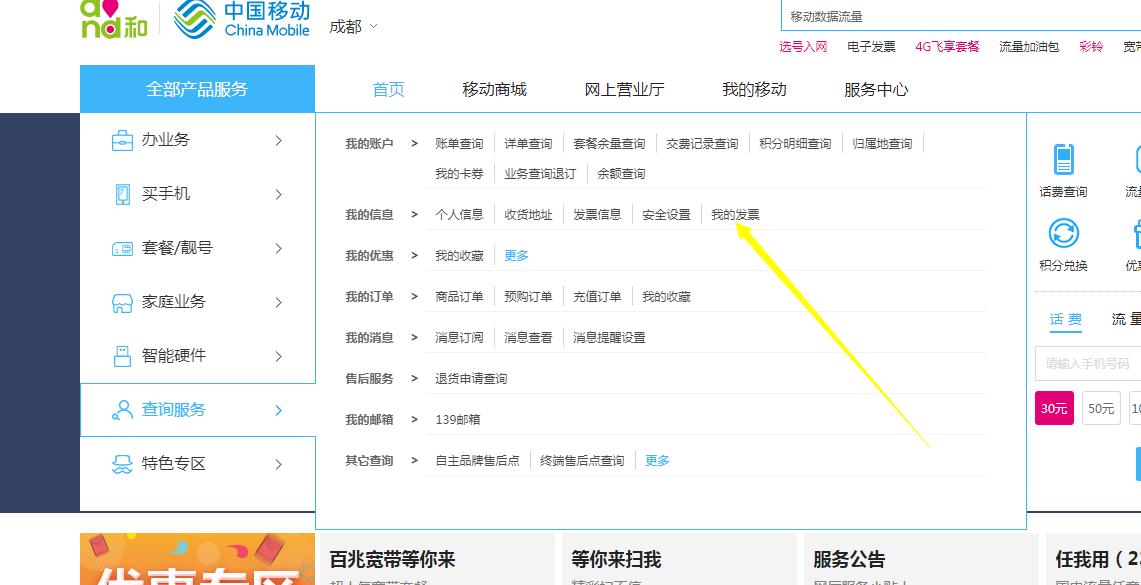Open 收货地址 link
The width and height of the screenshot is (1141, 585).
(x=528, y=215)
